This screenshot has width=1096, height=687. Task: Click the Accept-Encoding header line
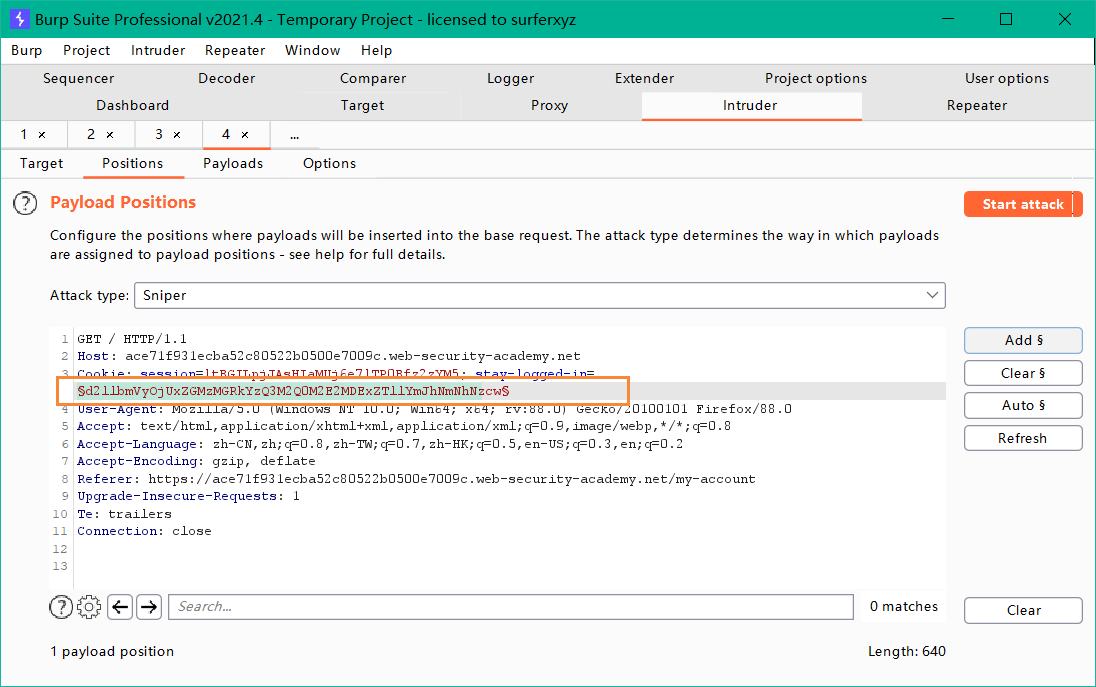(x=196, y=461)
